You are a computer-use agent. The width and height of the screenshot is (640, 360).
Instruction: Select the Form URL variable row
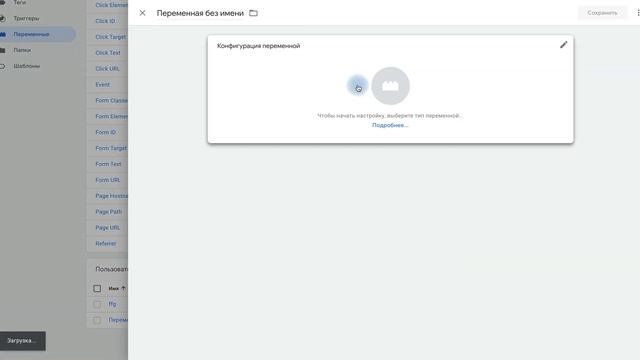[107, 180]
